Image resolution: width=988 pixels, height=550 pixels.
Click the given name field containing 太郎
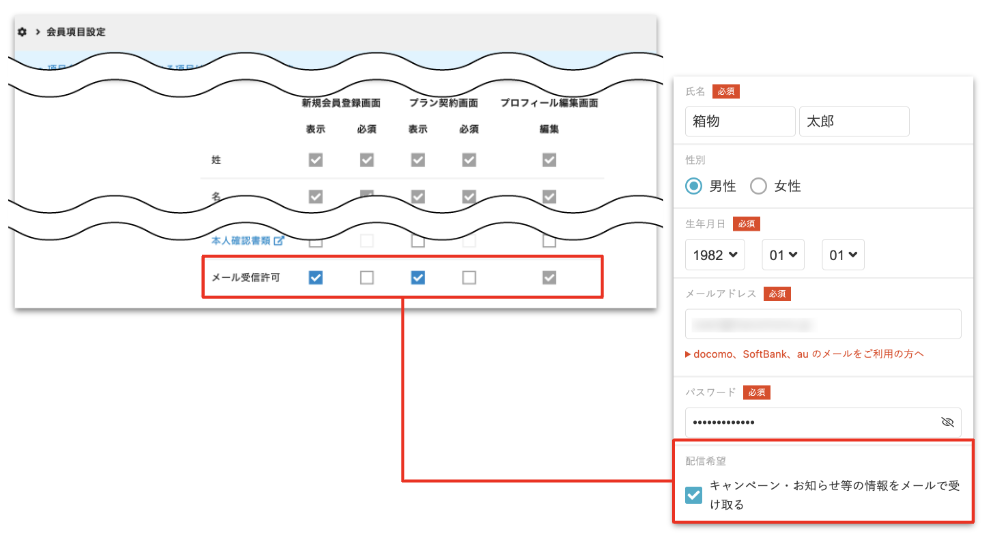[x=854, y=122]
